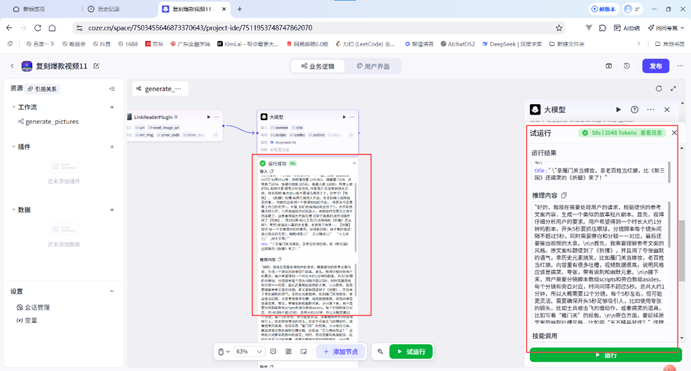
Task: Copy 推理内容 in the 试运行 panel
Action: 564,195
